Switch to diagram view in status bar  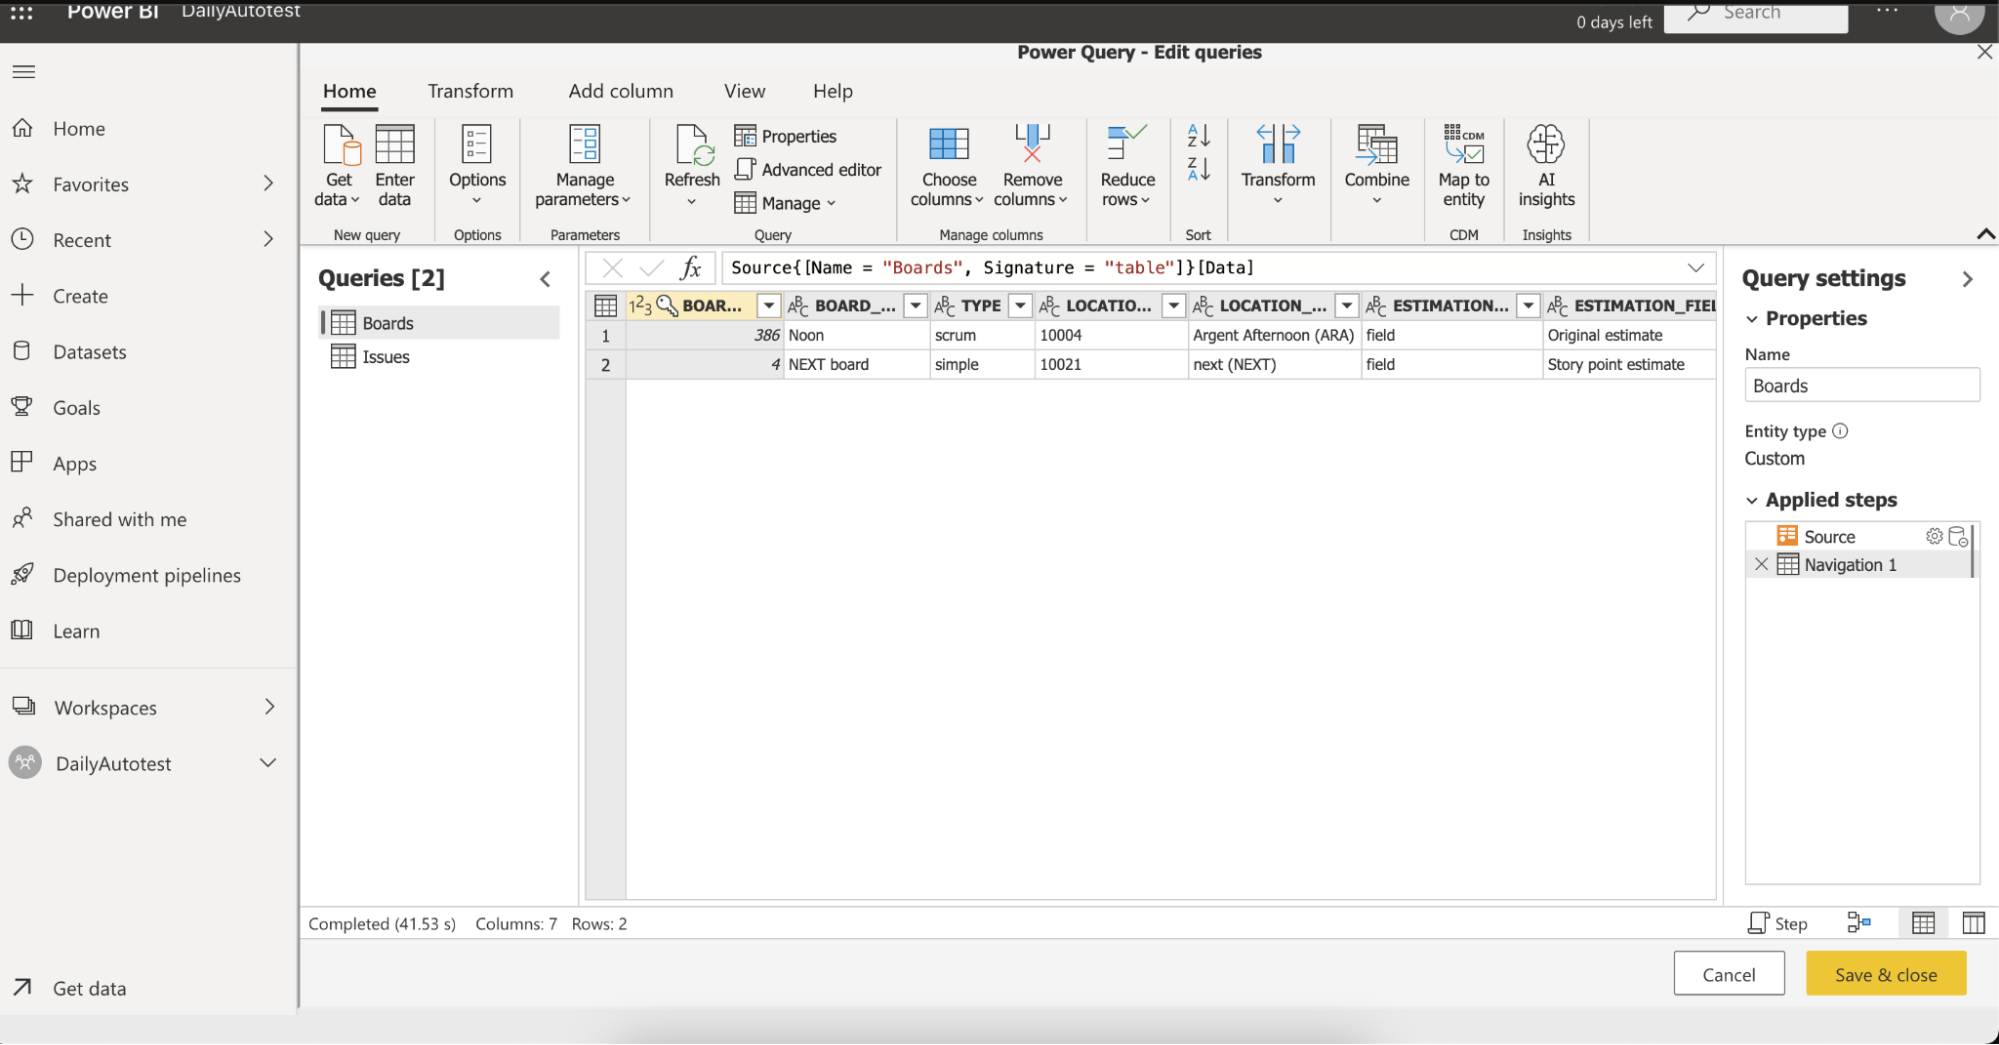tap(1859, 923)
